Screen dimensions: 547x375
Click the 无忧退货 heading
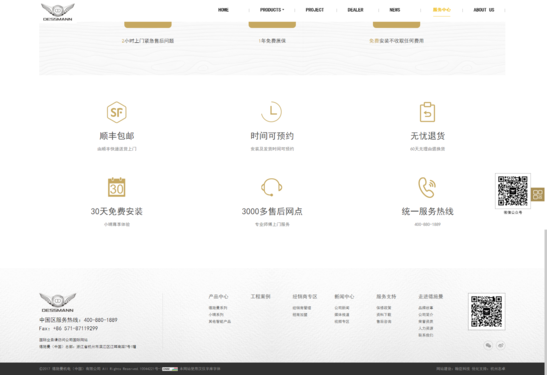point(427,136)
